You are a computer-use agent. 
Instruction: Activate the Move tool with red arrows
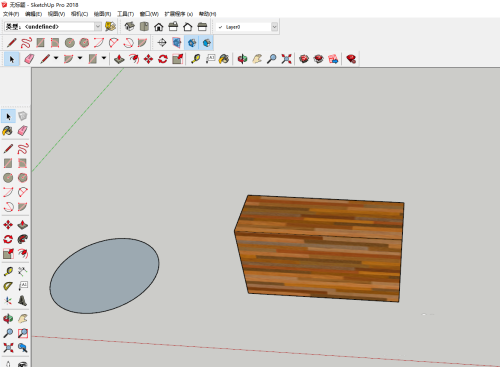[x=148, y=59]
